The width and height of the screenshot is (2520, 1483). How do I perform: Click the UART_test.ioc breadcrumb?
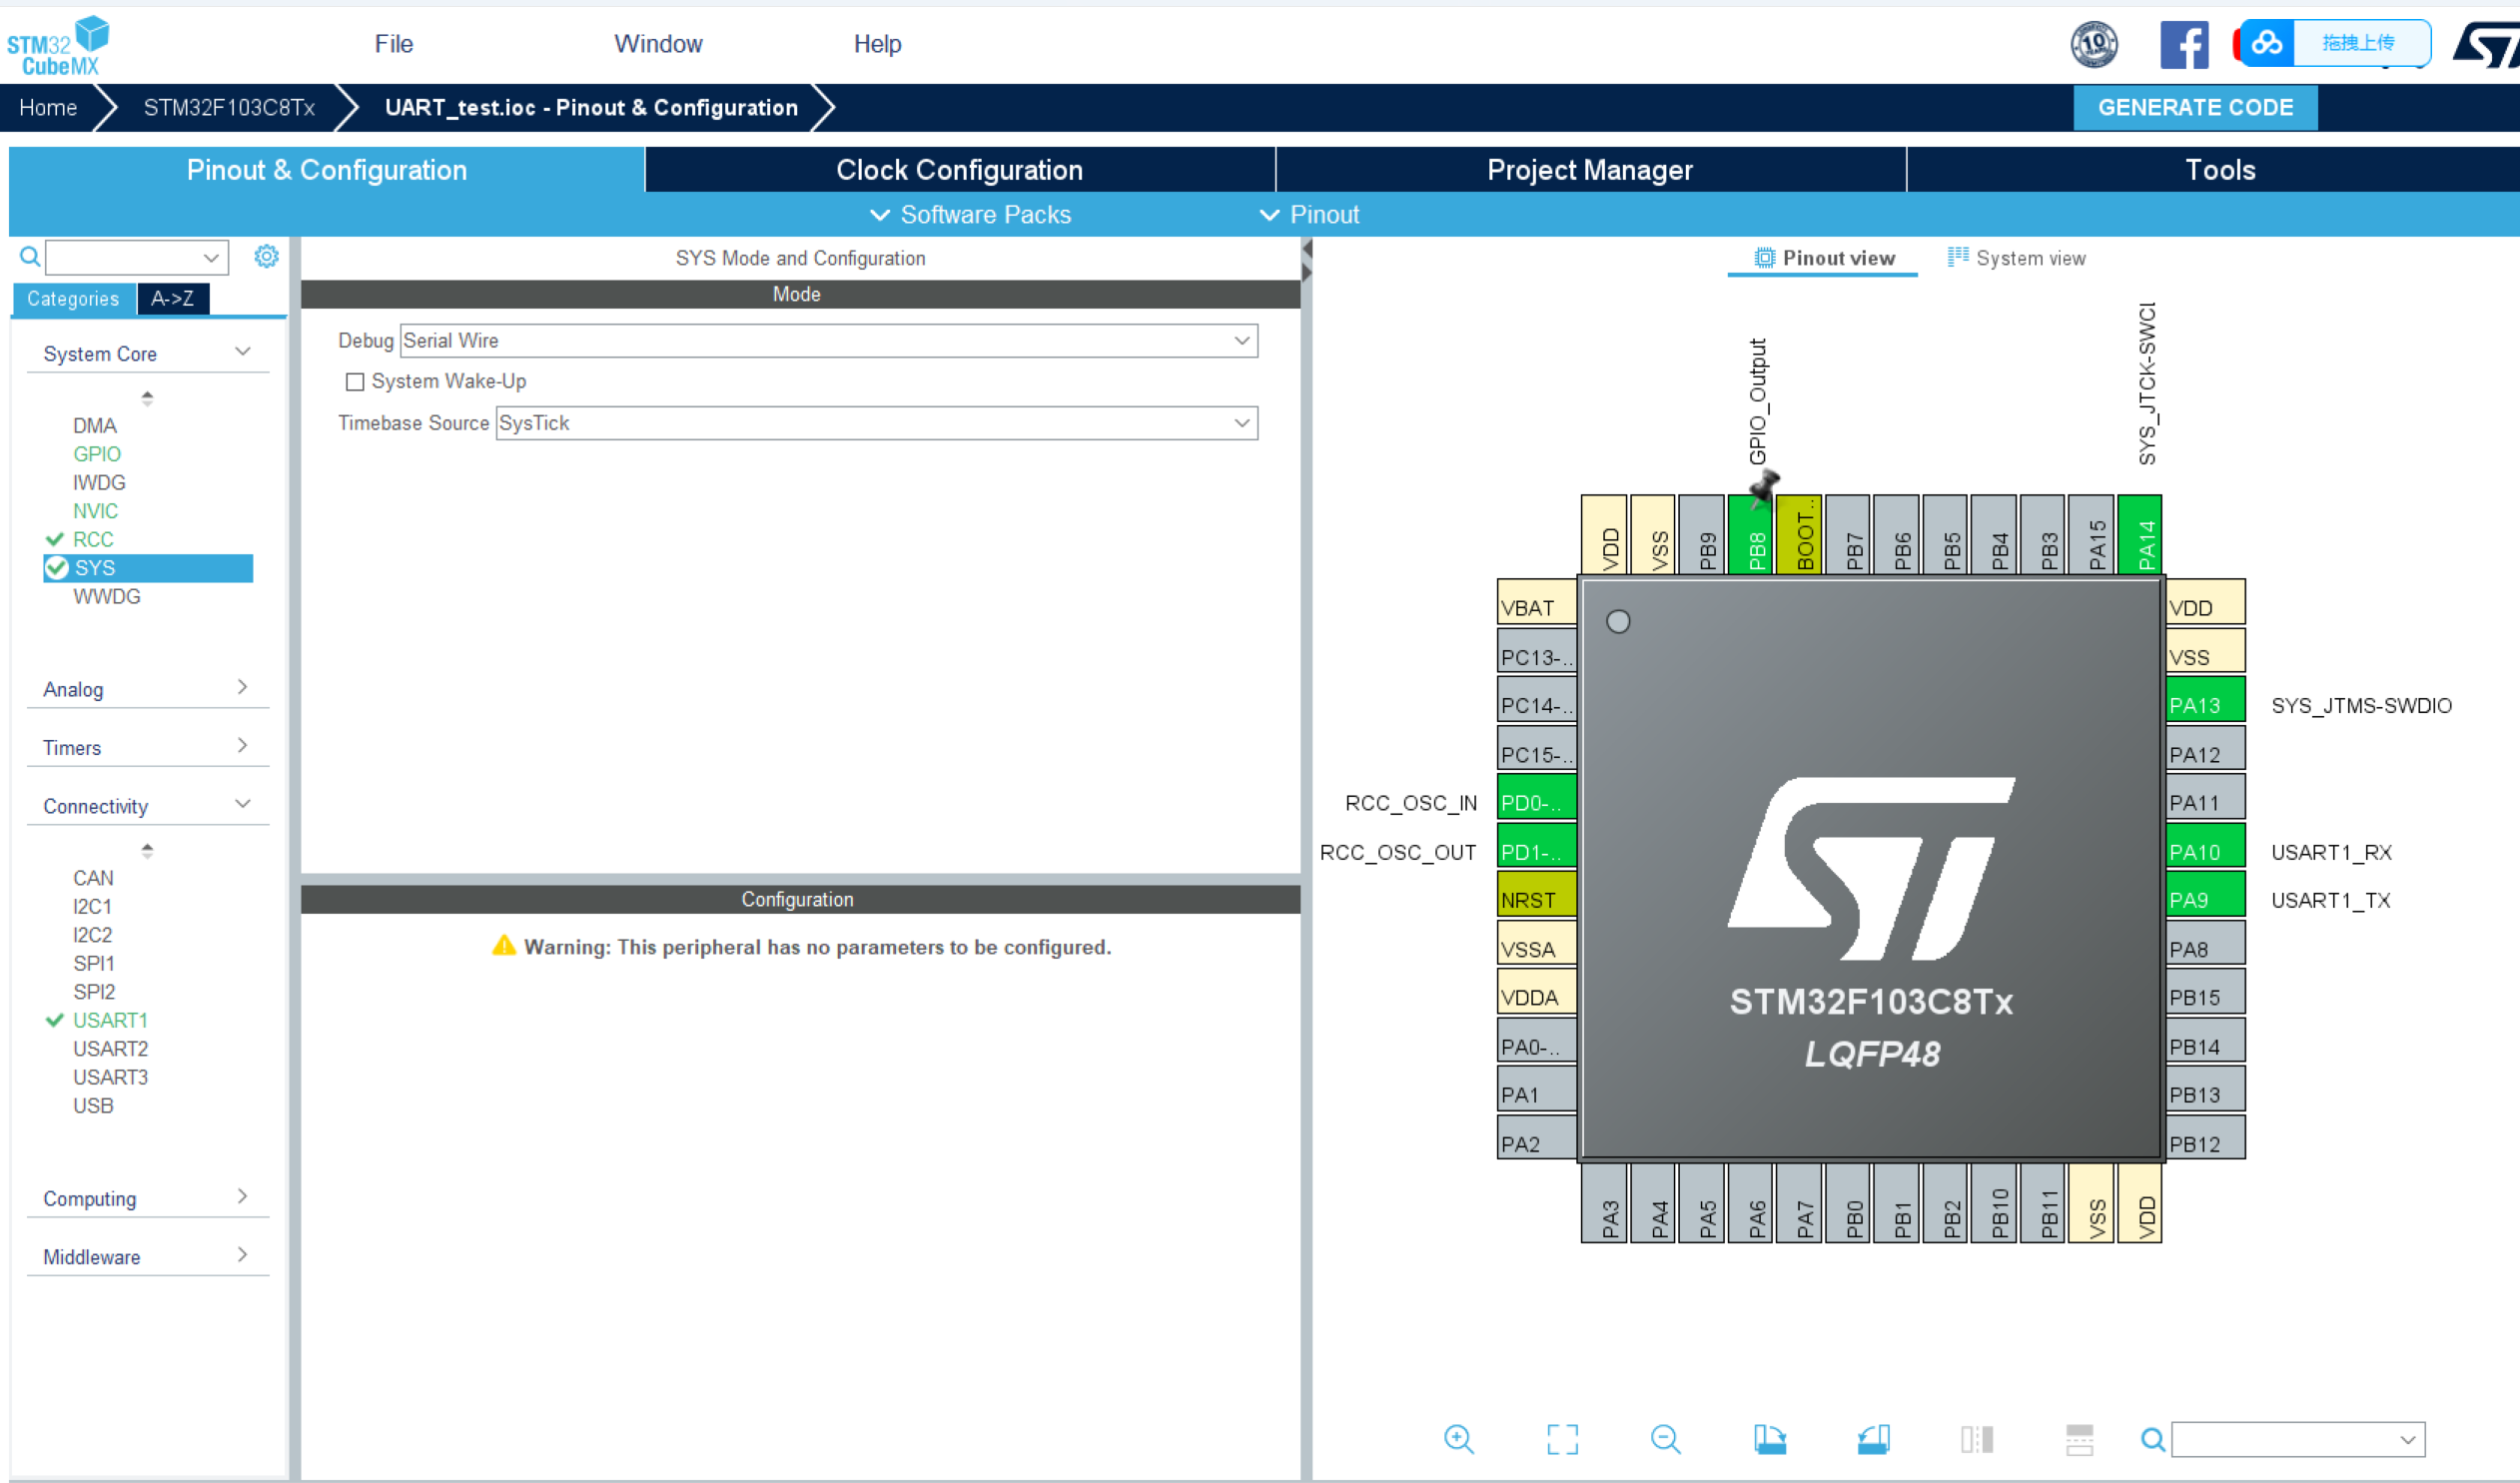[x=591, y=107]
